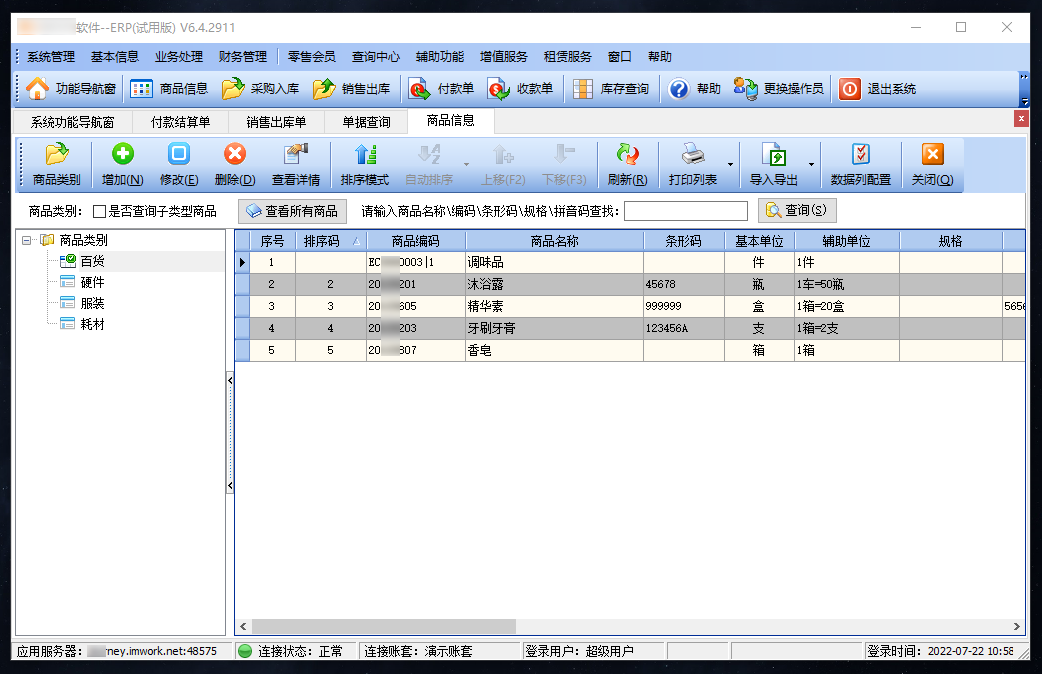Open 数据列配置 column settings
The image size is (1042, 674).
click(x=860, y=155)
